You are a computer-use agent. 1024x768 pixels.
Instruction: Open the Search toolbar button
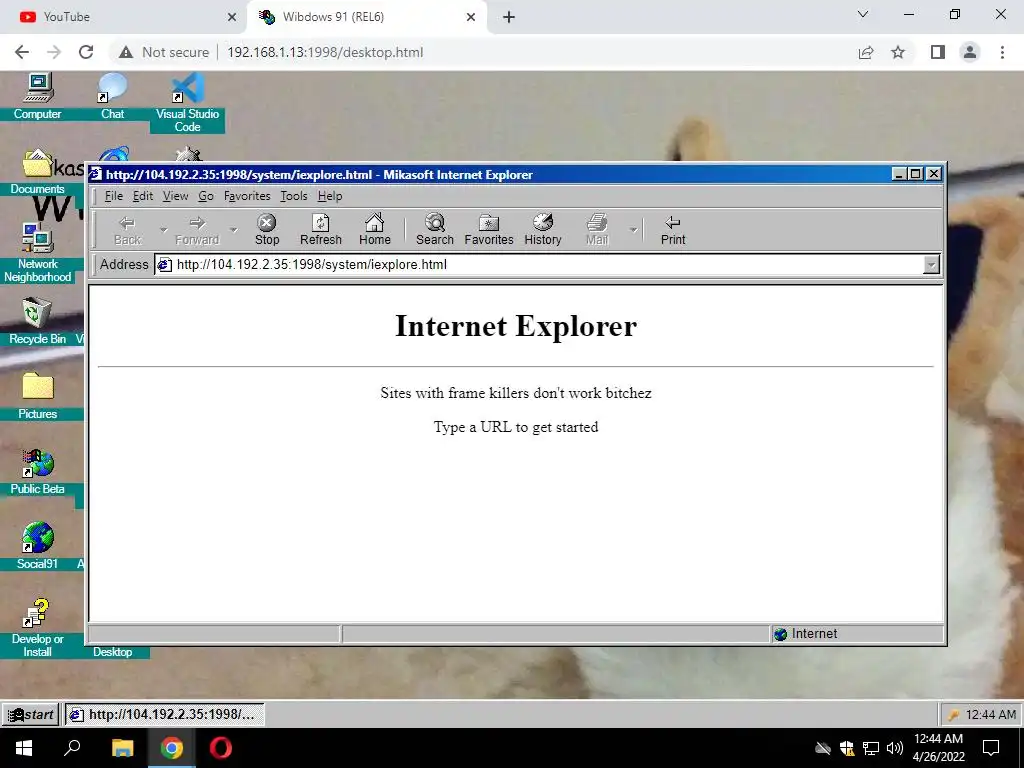pyautogui.click(x=434, y=230)
